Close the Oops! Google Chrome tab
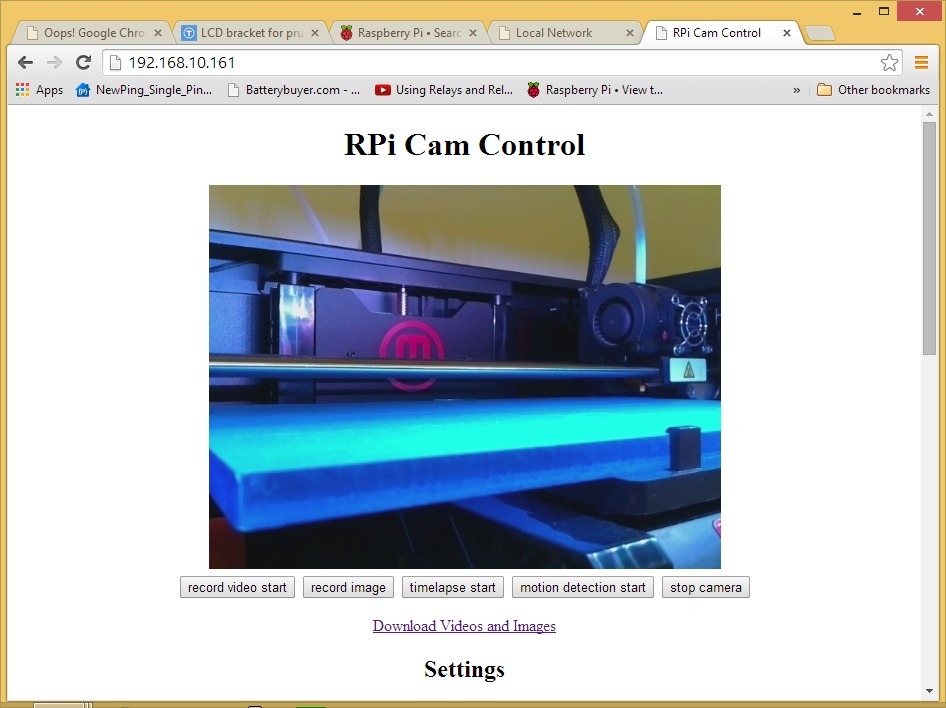Viewport: 946px width, 708px height. [x=158, y=33]
